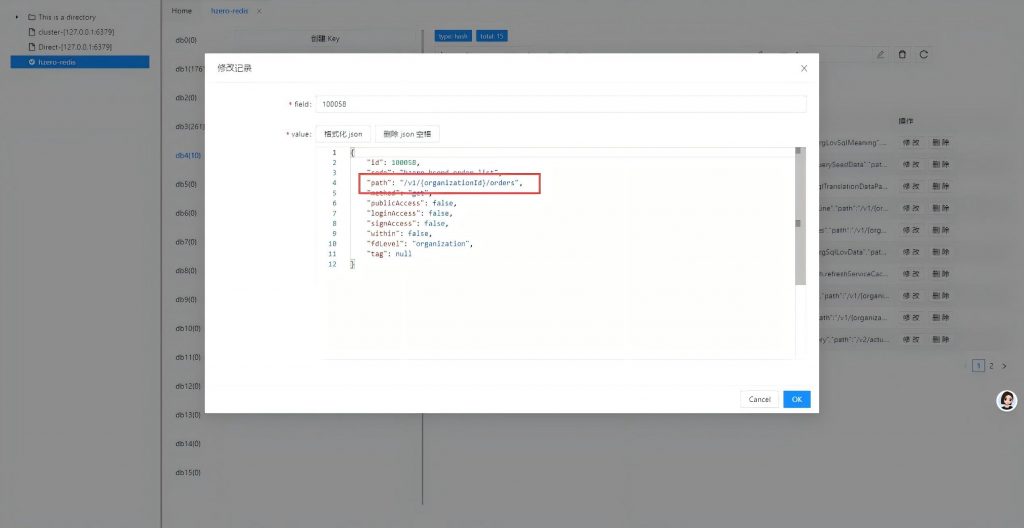Expand the This is a directory tree node
This screenshot has height=528, width=1024.
(x=17, y=17)
